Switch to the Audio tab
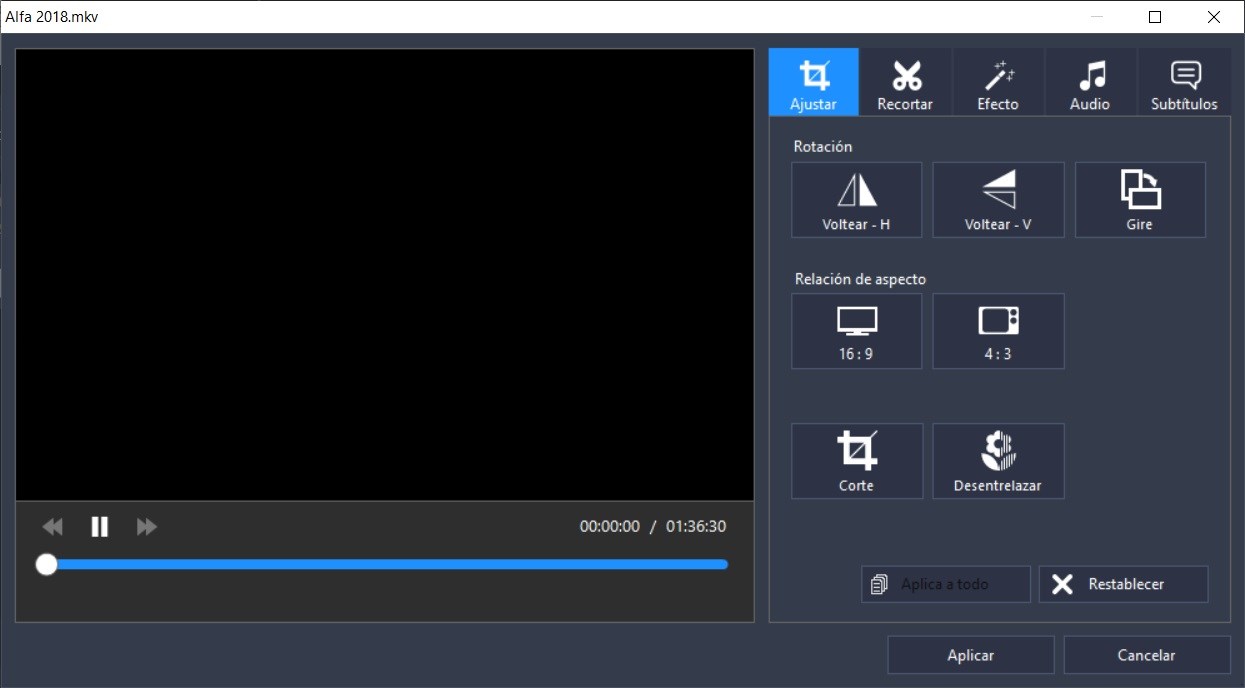The height and width of the screenshot is (688, 1245). coord(1090,82)
